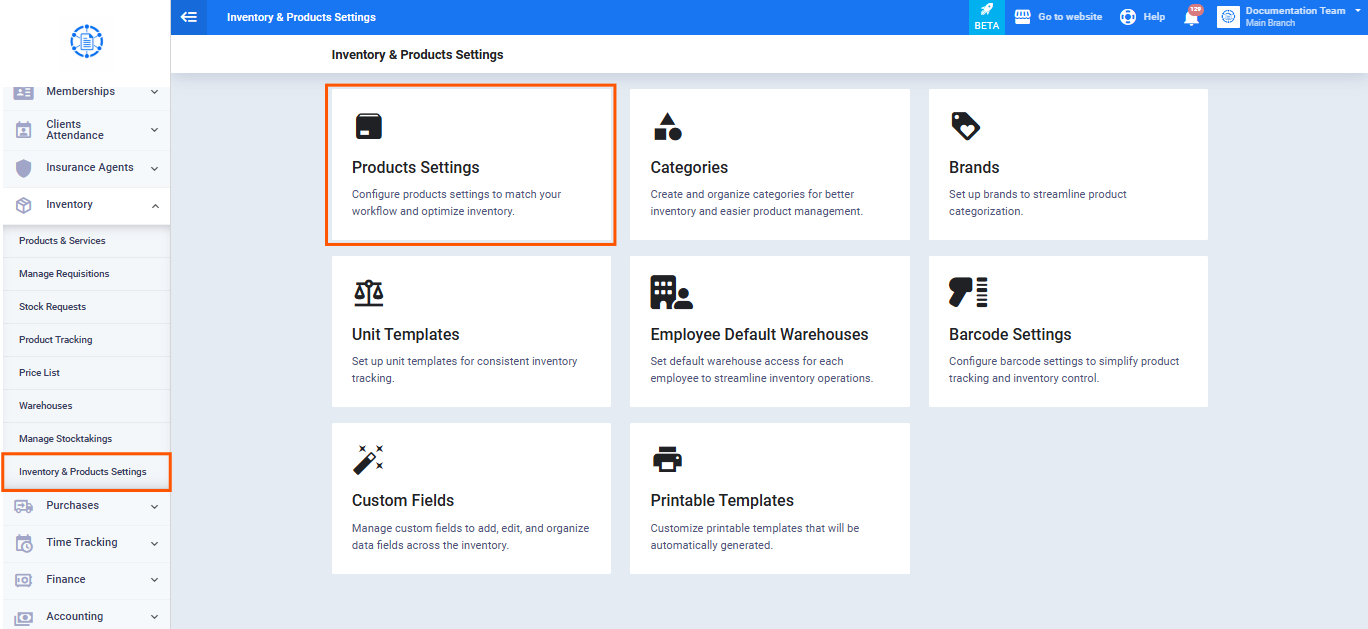Click the Purchases label in sidebar
This screenshot has width=1368, height=629.
click(72, 506)
